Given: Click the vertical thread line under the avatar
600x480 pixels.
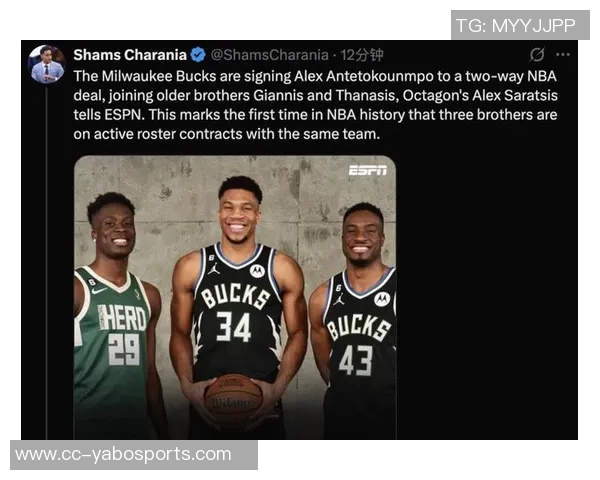Looking at the screenshot, I should click(46, 262).
